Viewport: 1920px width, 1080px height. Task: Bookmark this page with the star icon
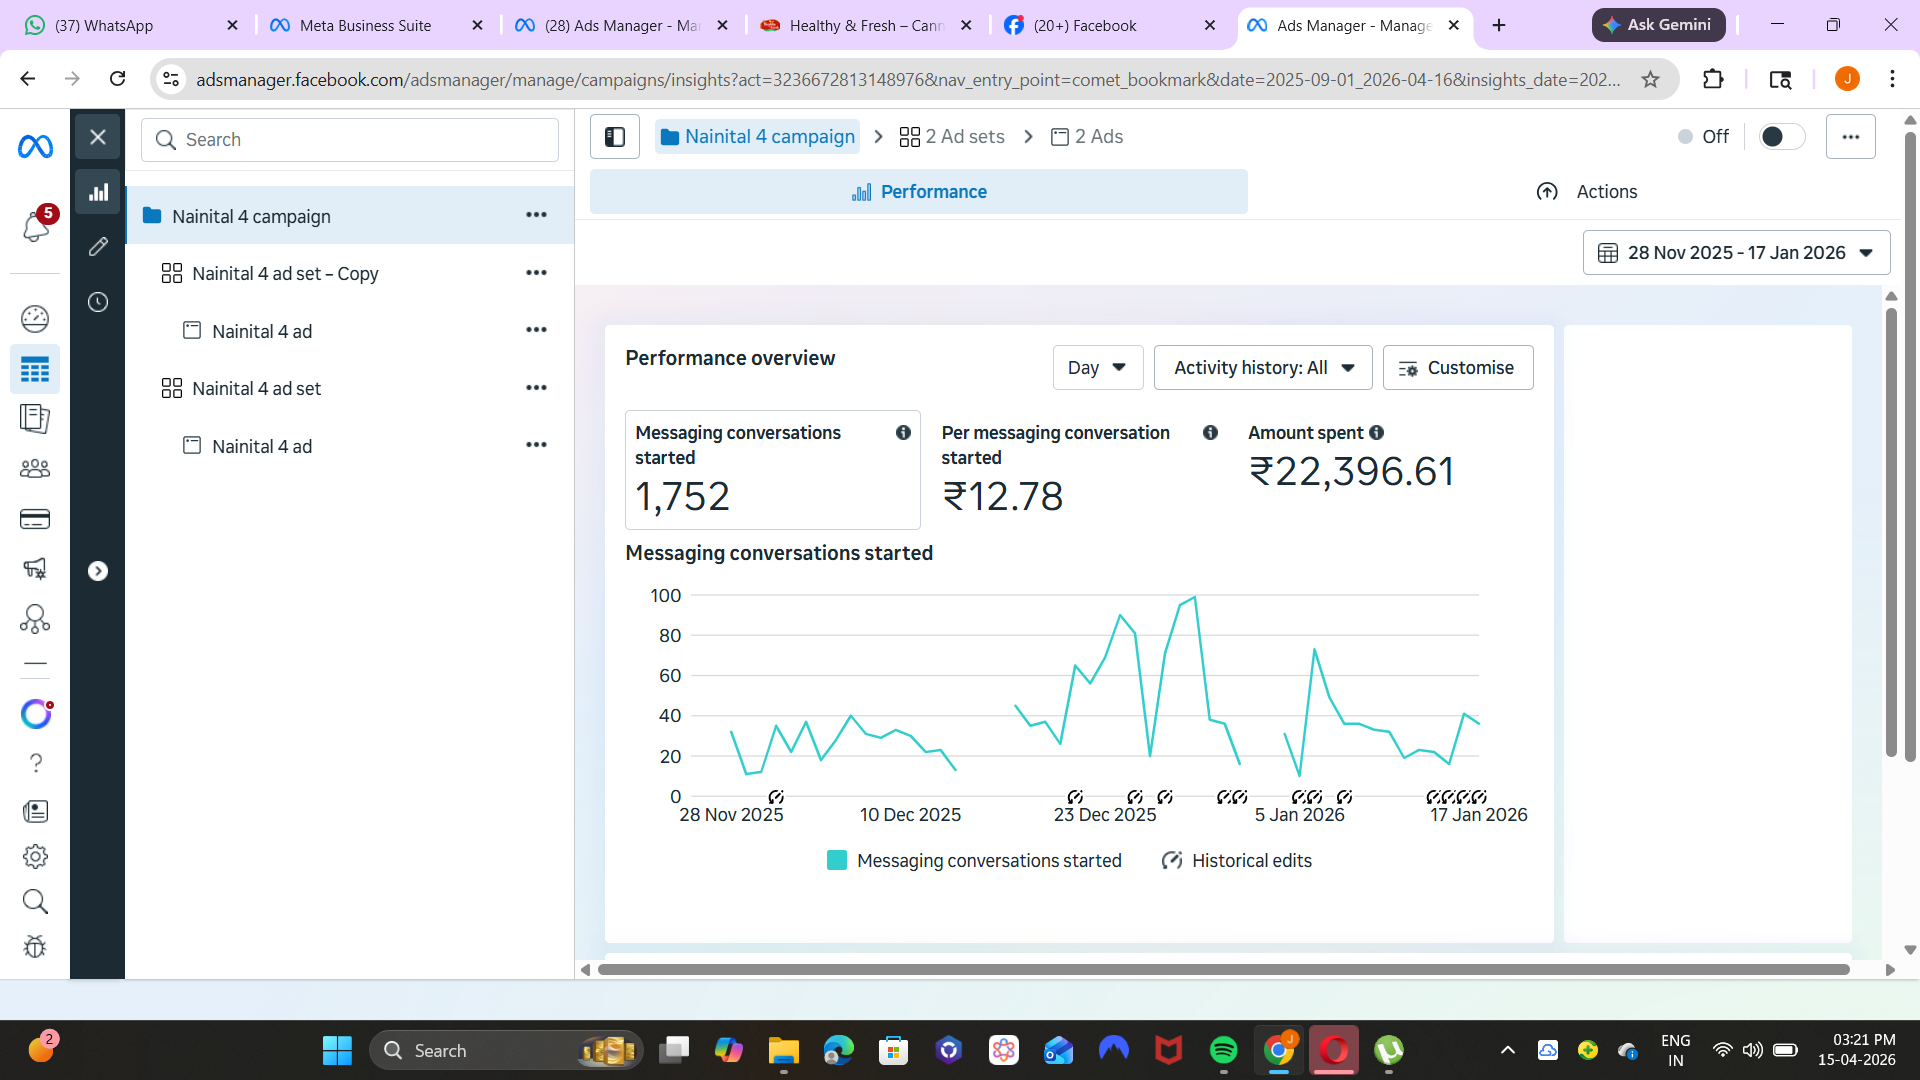tap(1650, 79)
